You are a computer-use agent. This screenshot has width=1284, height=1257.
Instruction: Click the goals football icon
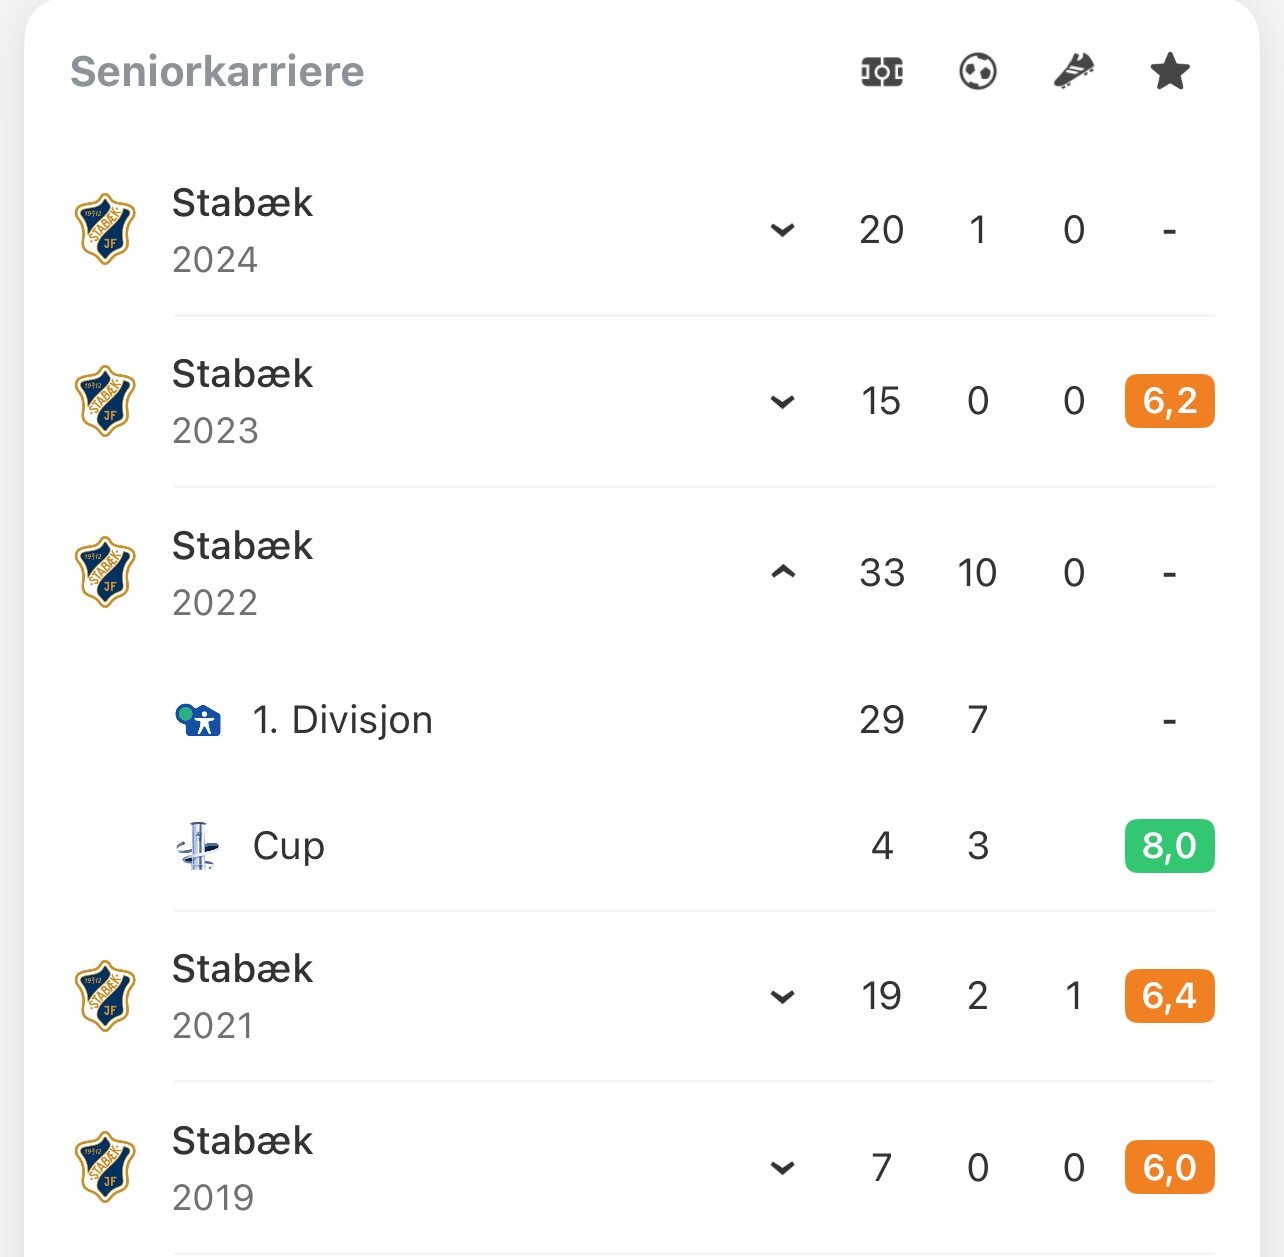point(977,72)
